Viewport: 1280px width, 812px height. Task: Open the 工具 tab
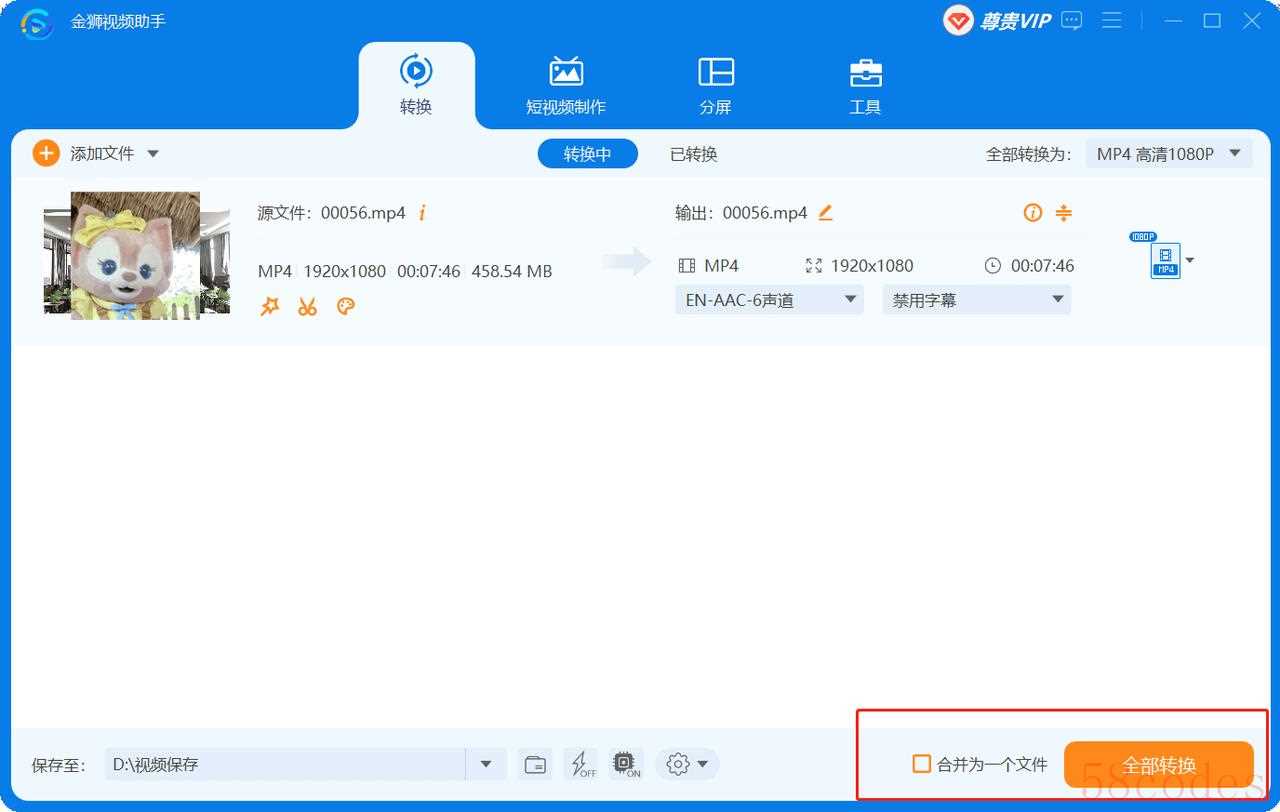pos(865,86)
